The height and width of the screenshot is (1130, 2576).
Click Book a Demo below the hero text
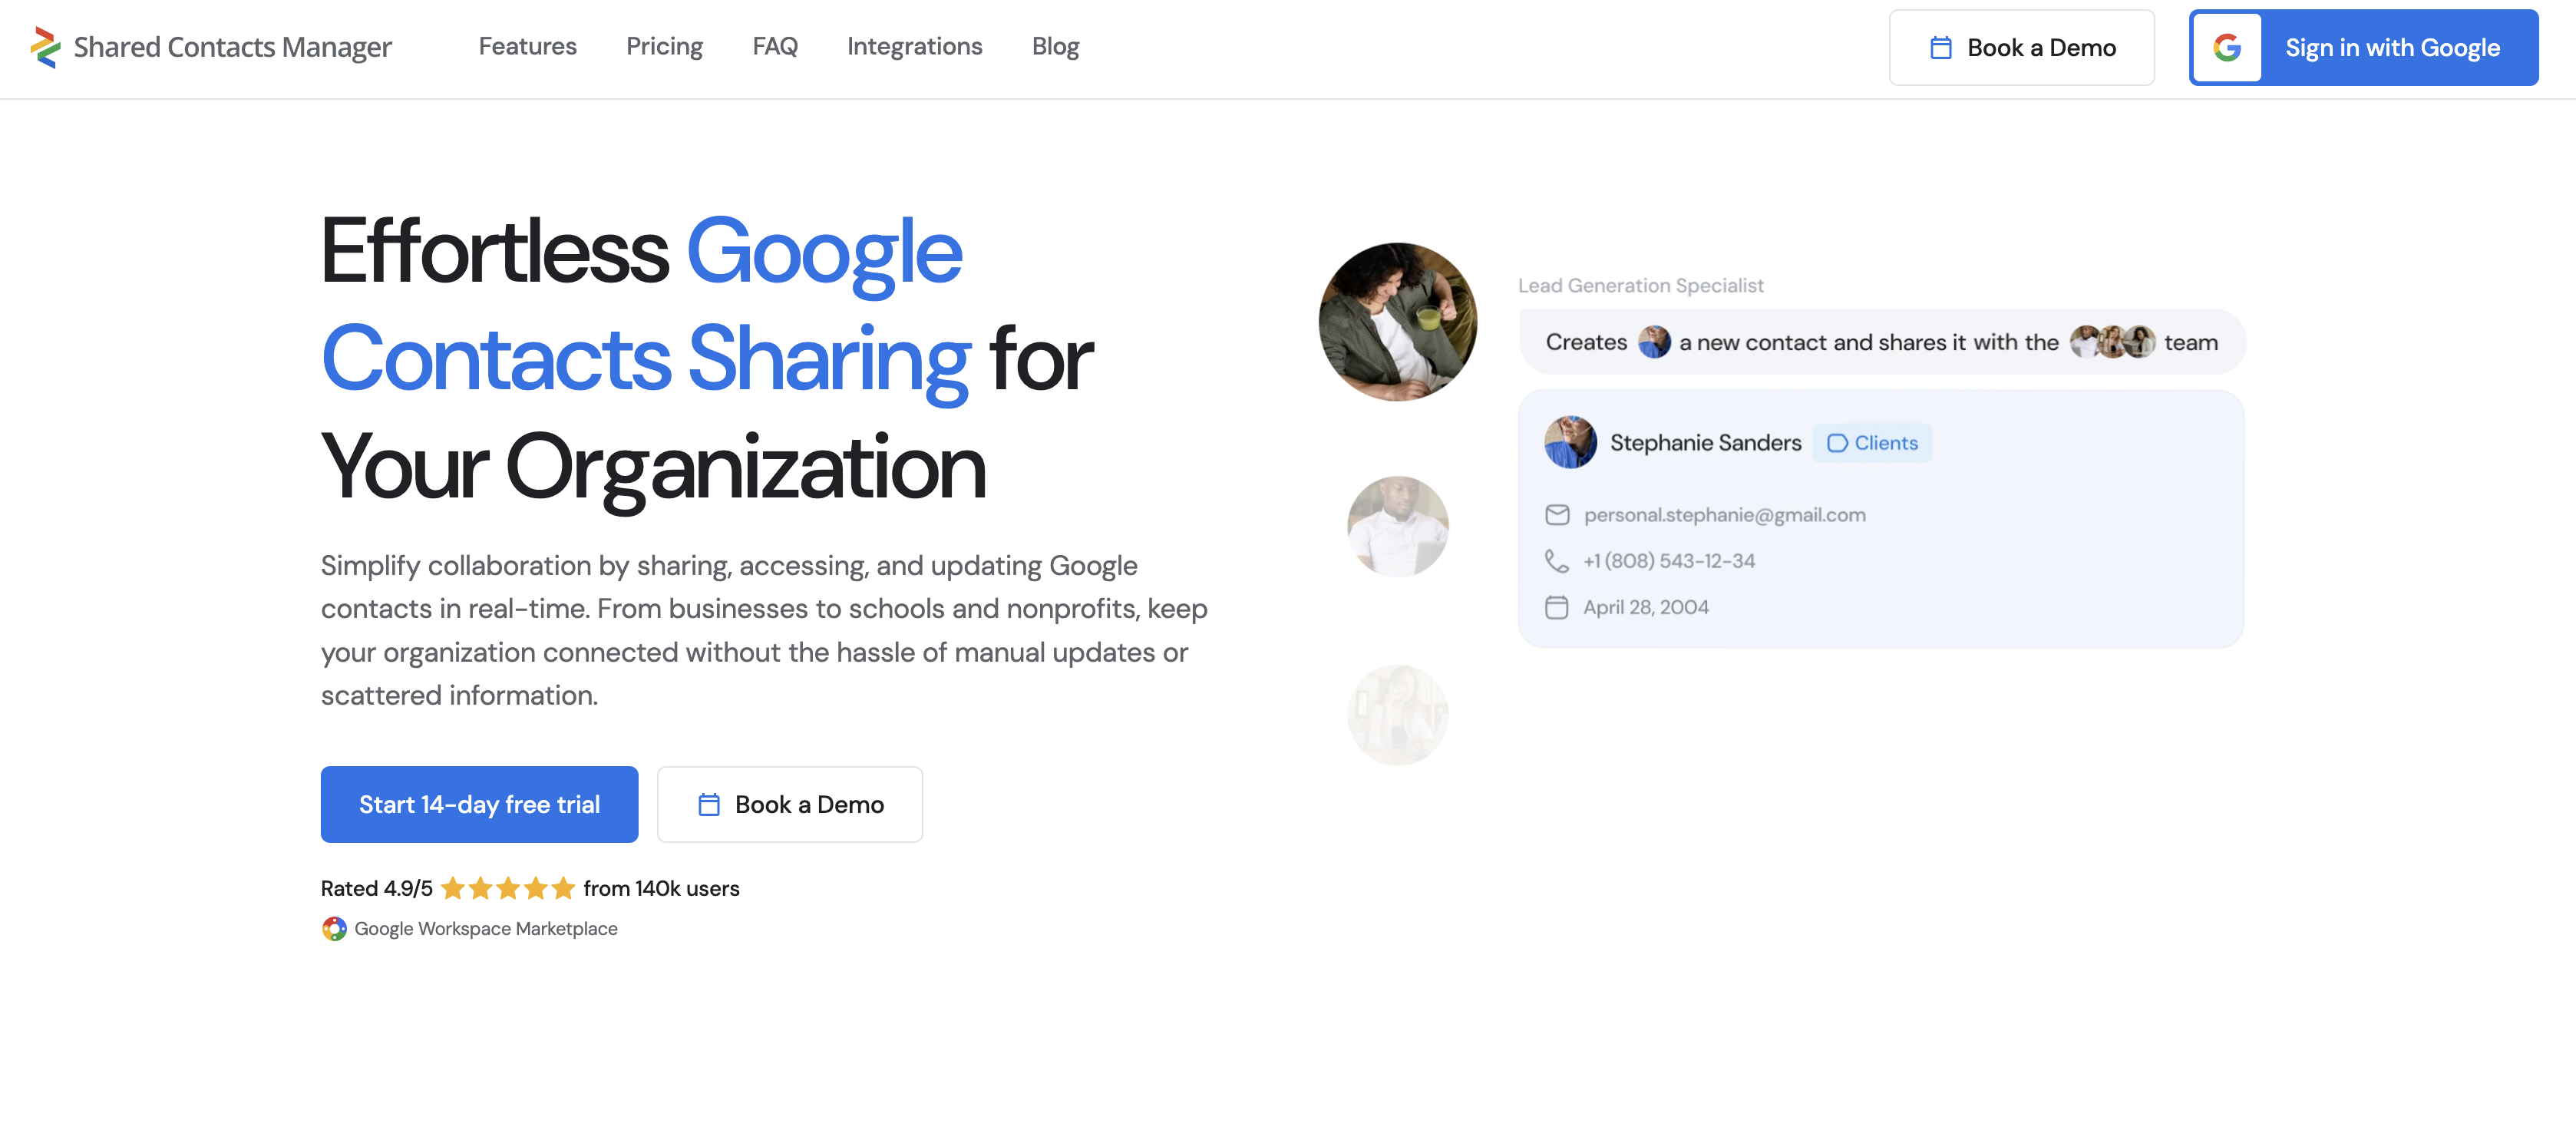click(789, 804)
